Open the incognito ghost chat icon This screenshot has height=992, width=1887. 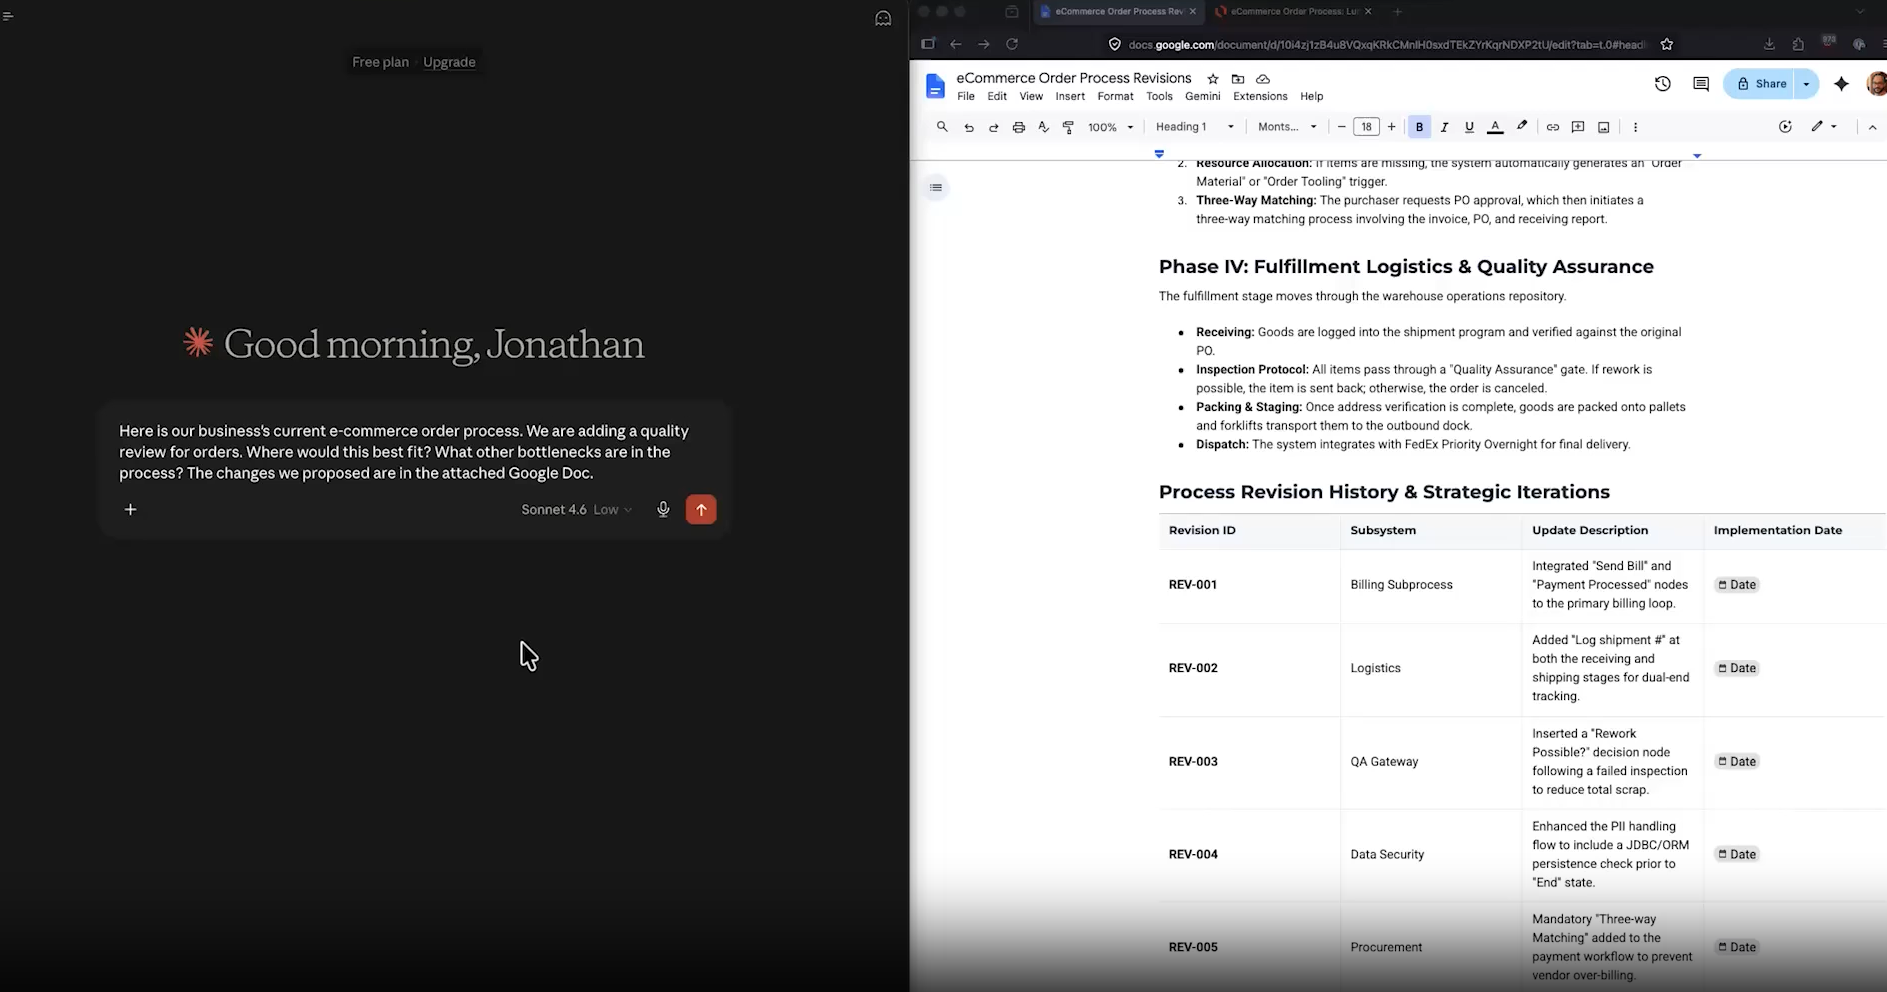(x=883, y=18)
